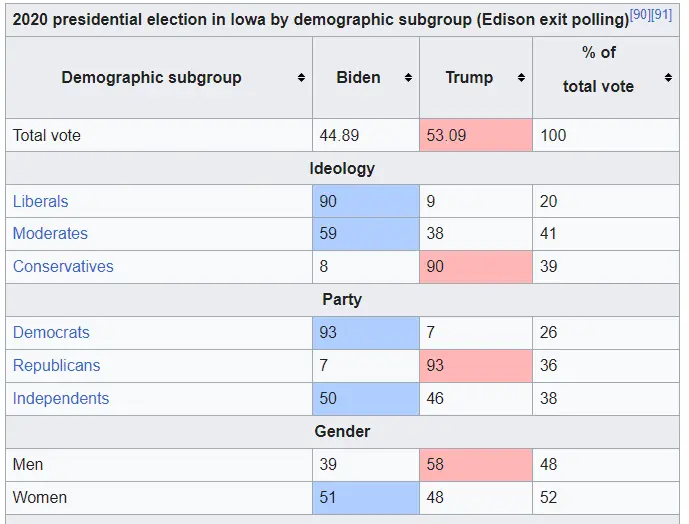
Task: Open the Democrats link
Action: pyautogui.click(x=51, y=332)
